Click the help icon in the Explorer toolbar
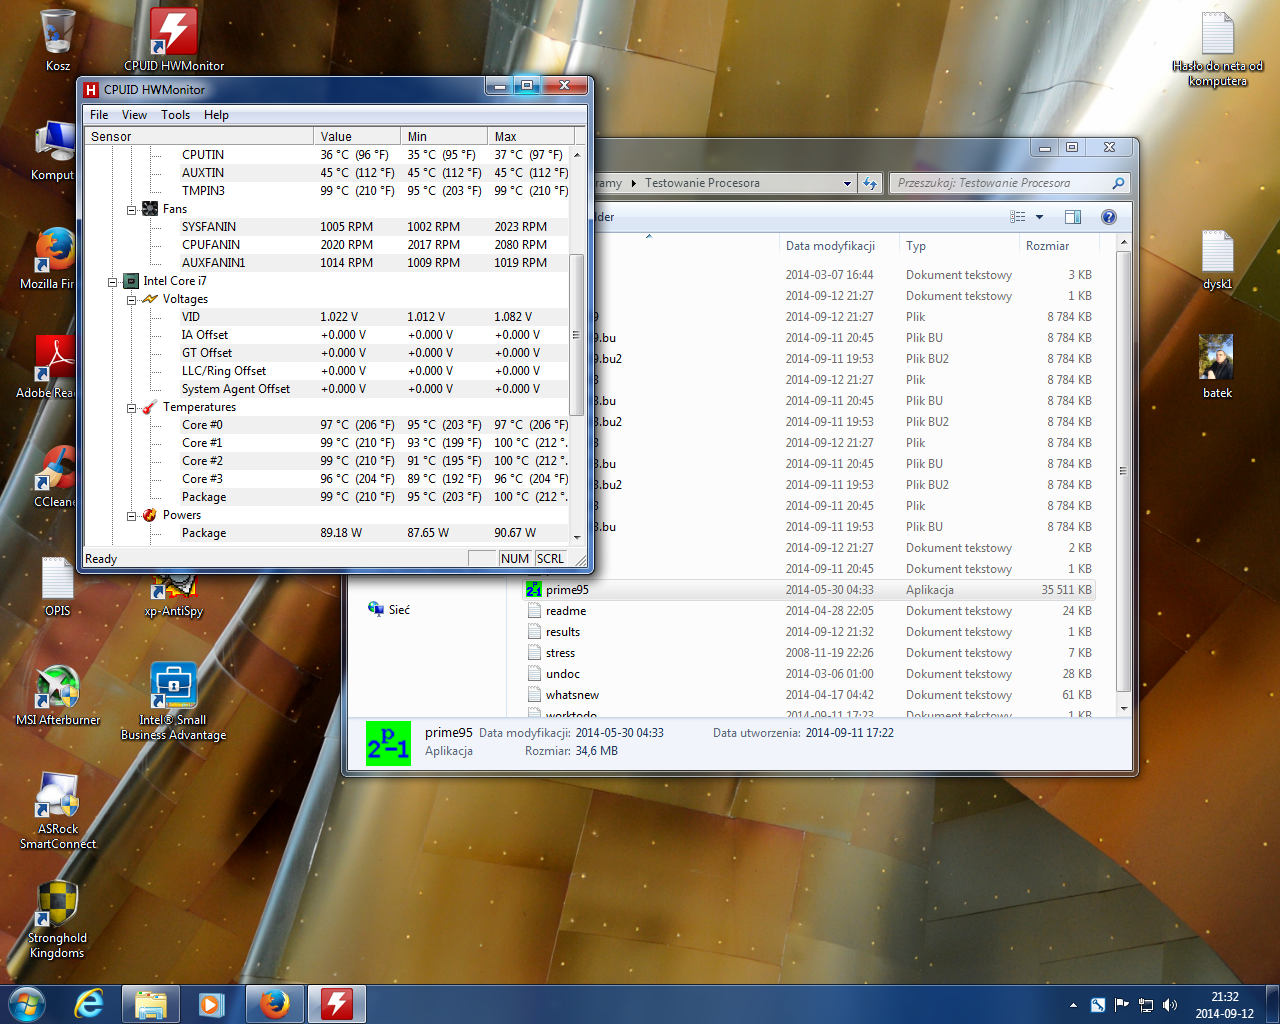The width and height of the screenshot is (1280, 1024). point(1108,217)
